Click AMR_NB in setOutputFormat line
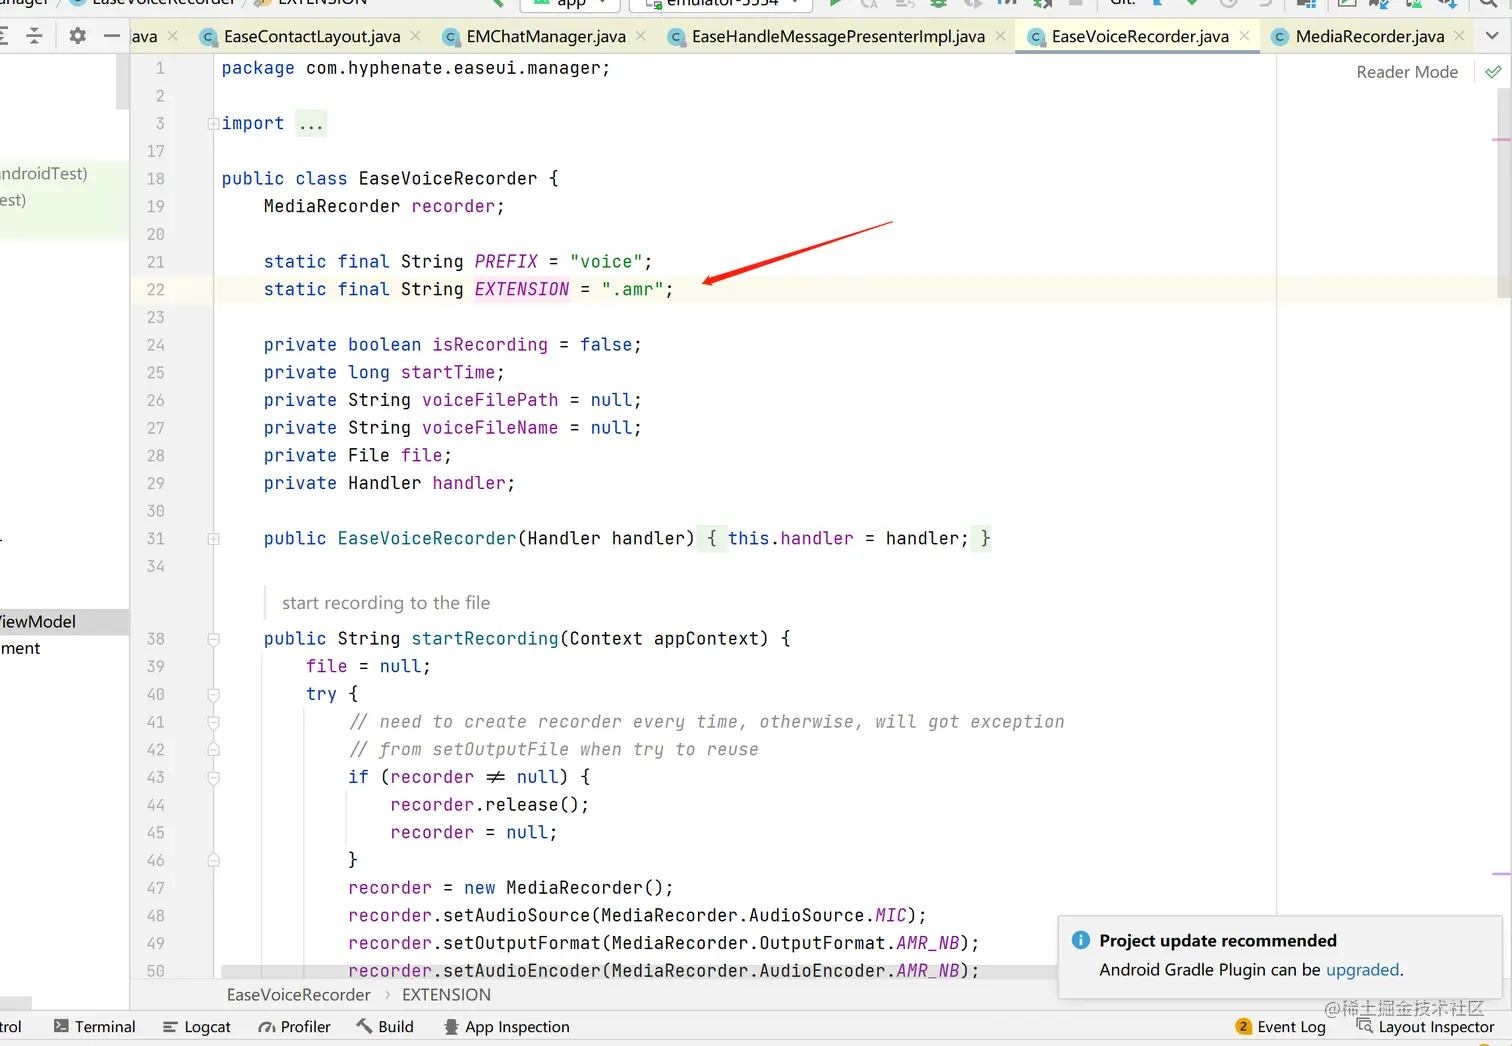This screenshot has width=1512, height=1046. (x=927, y=943)
